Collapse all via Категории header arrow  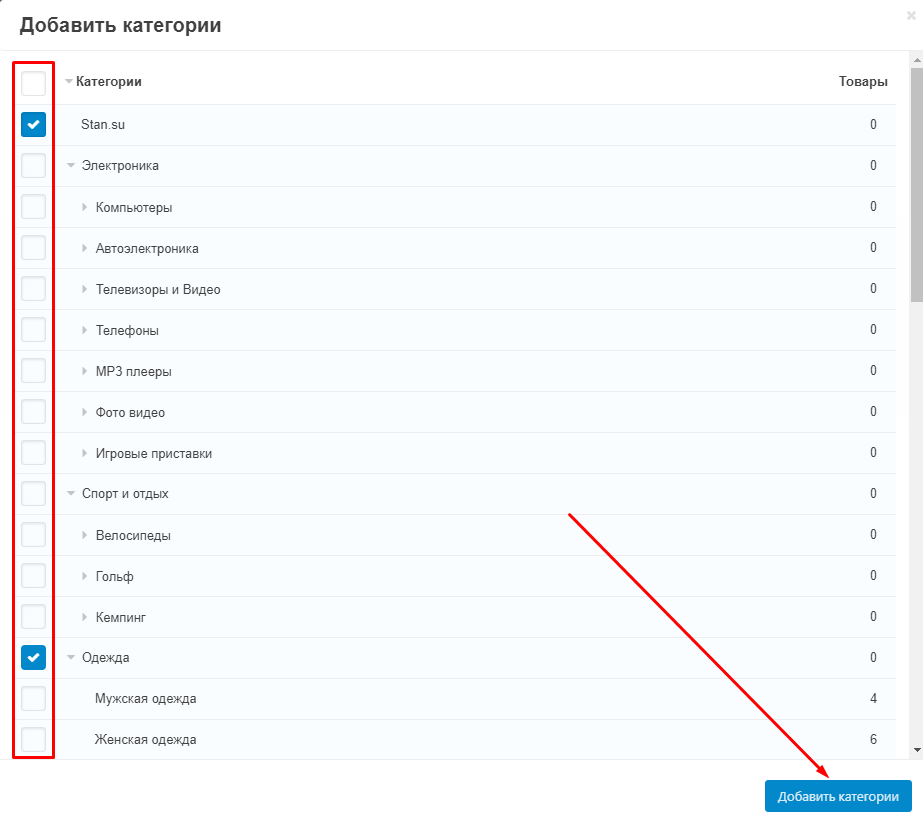pyautogui.click(x=69, y=81)
